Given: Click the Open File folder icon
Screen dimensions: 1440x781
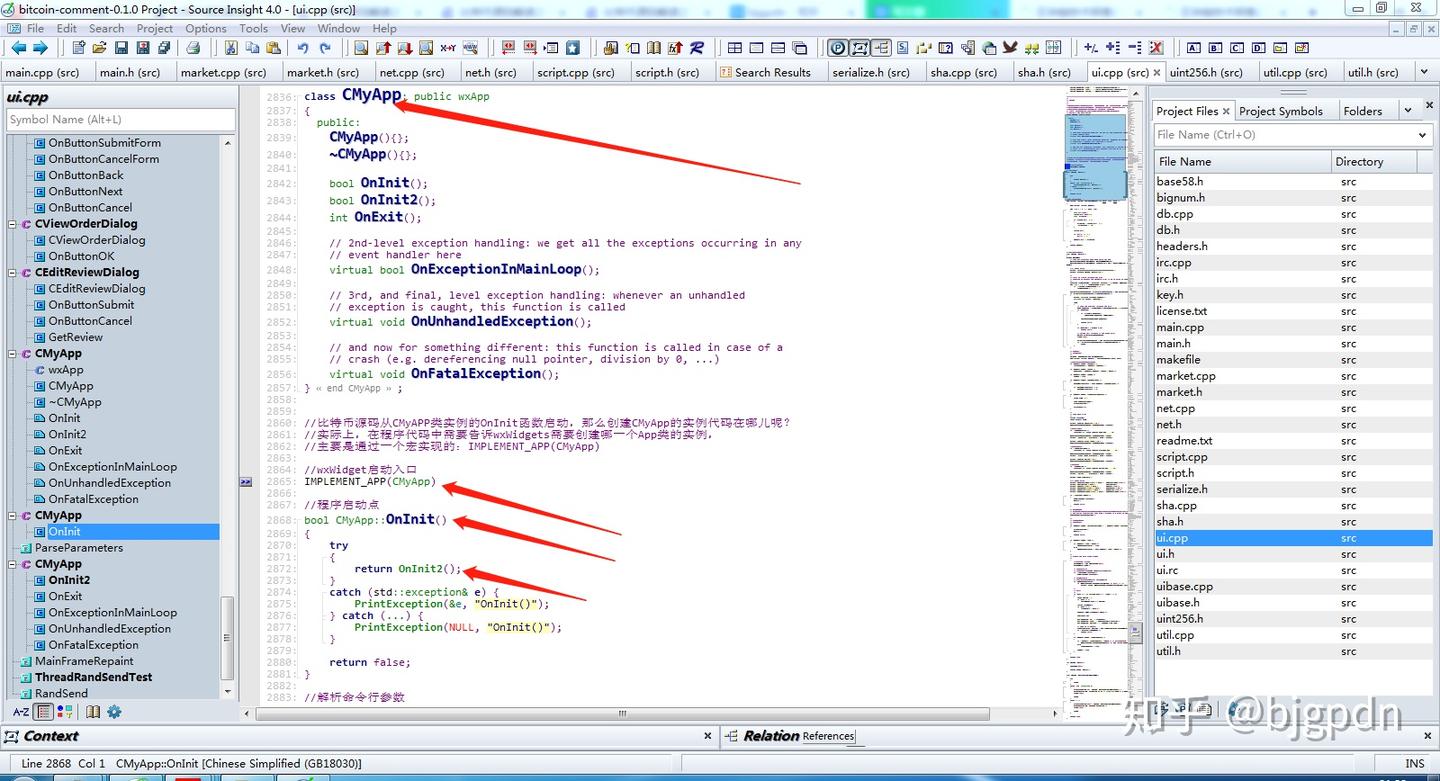Looking at the screenshot, I should [x=99, y=48].
